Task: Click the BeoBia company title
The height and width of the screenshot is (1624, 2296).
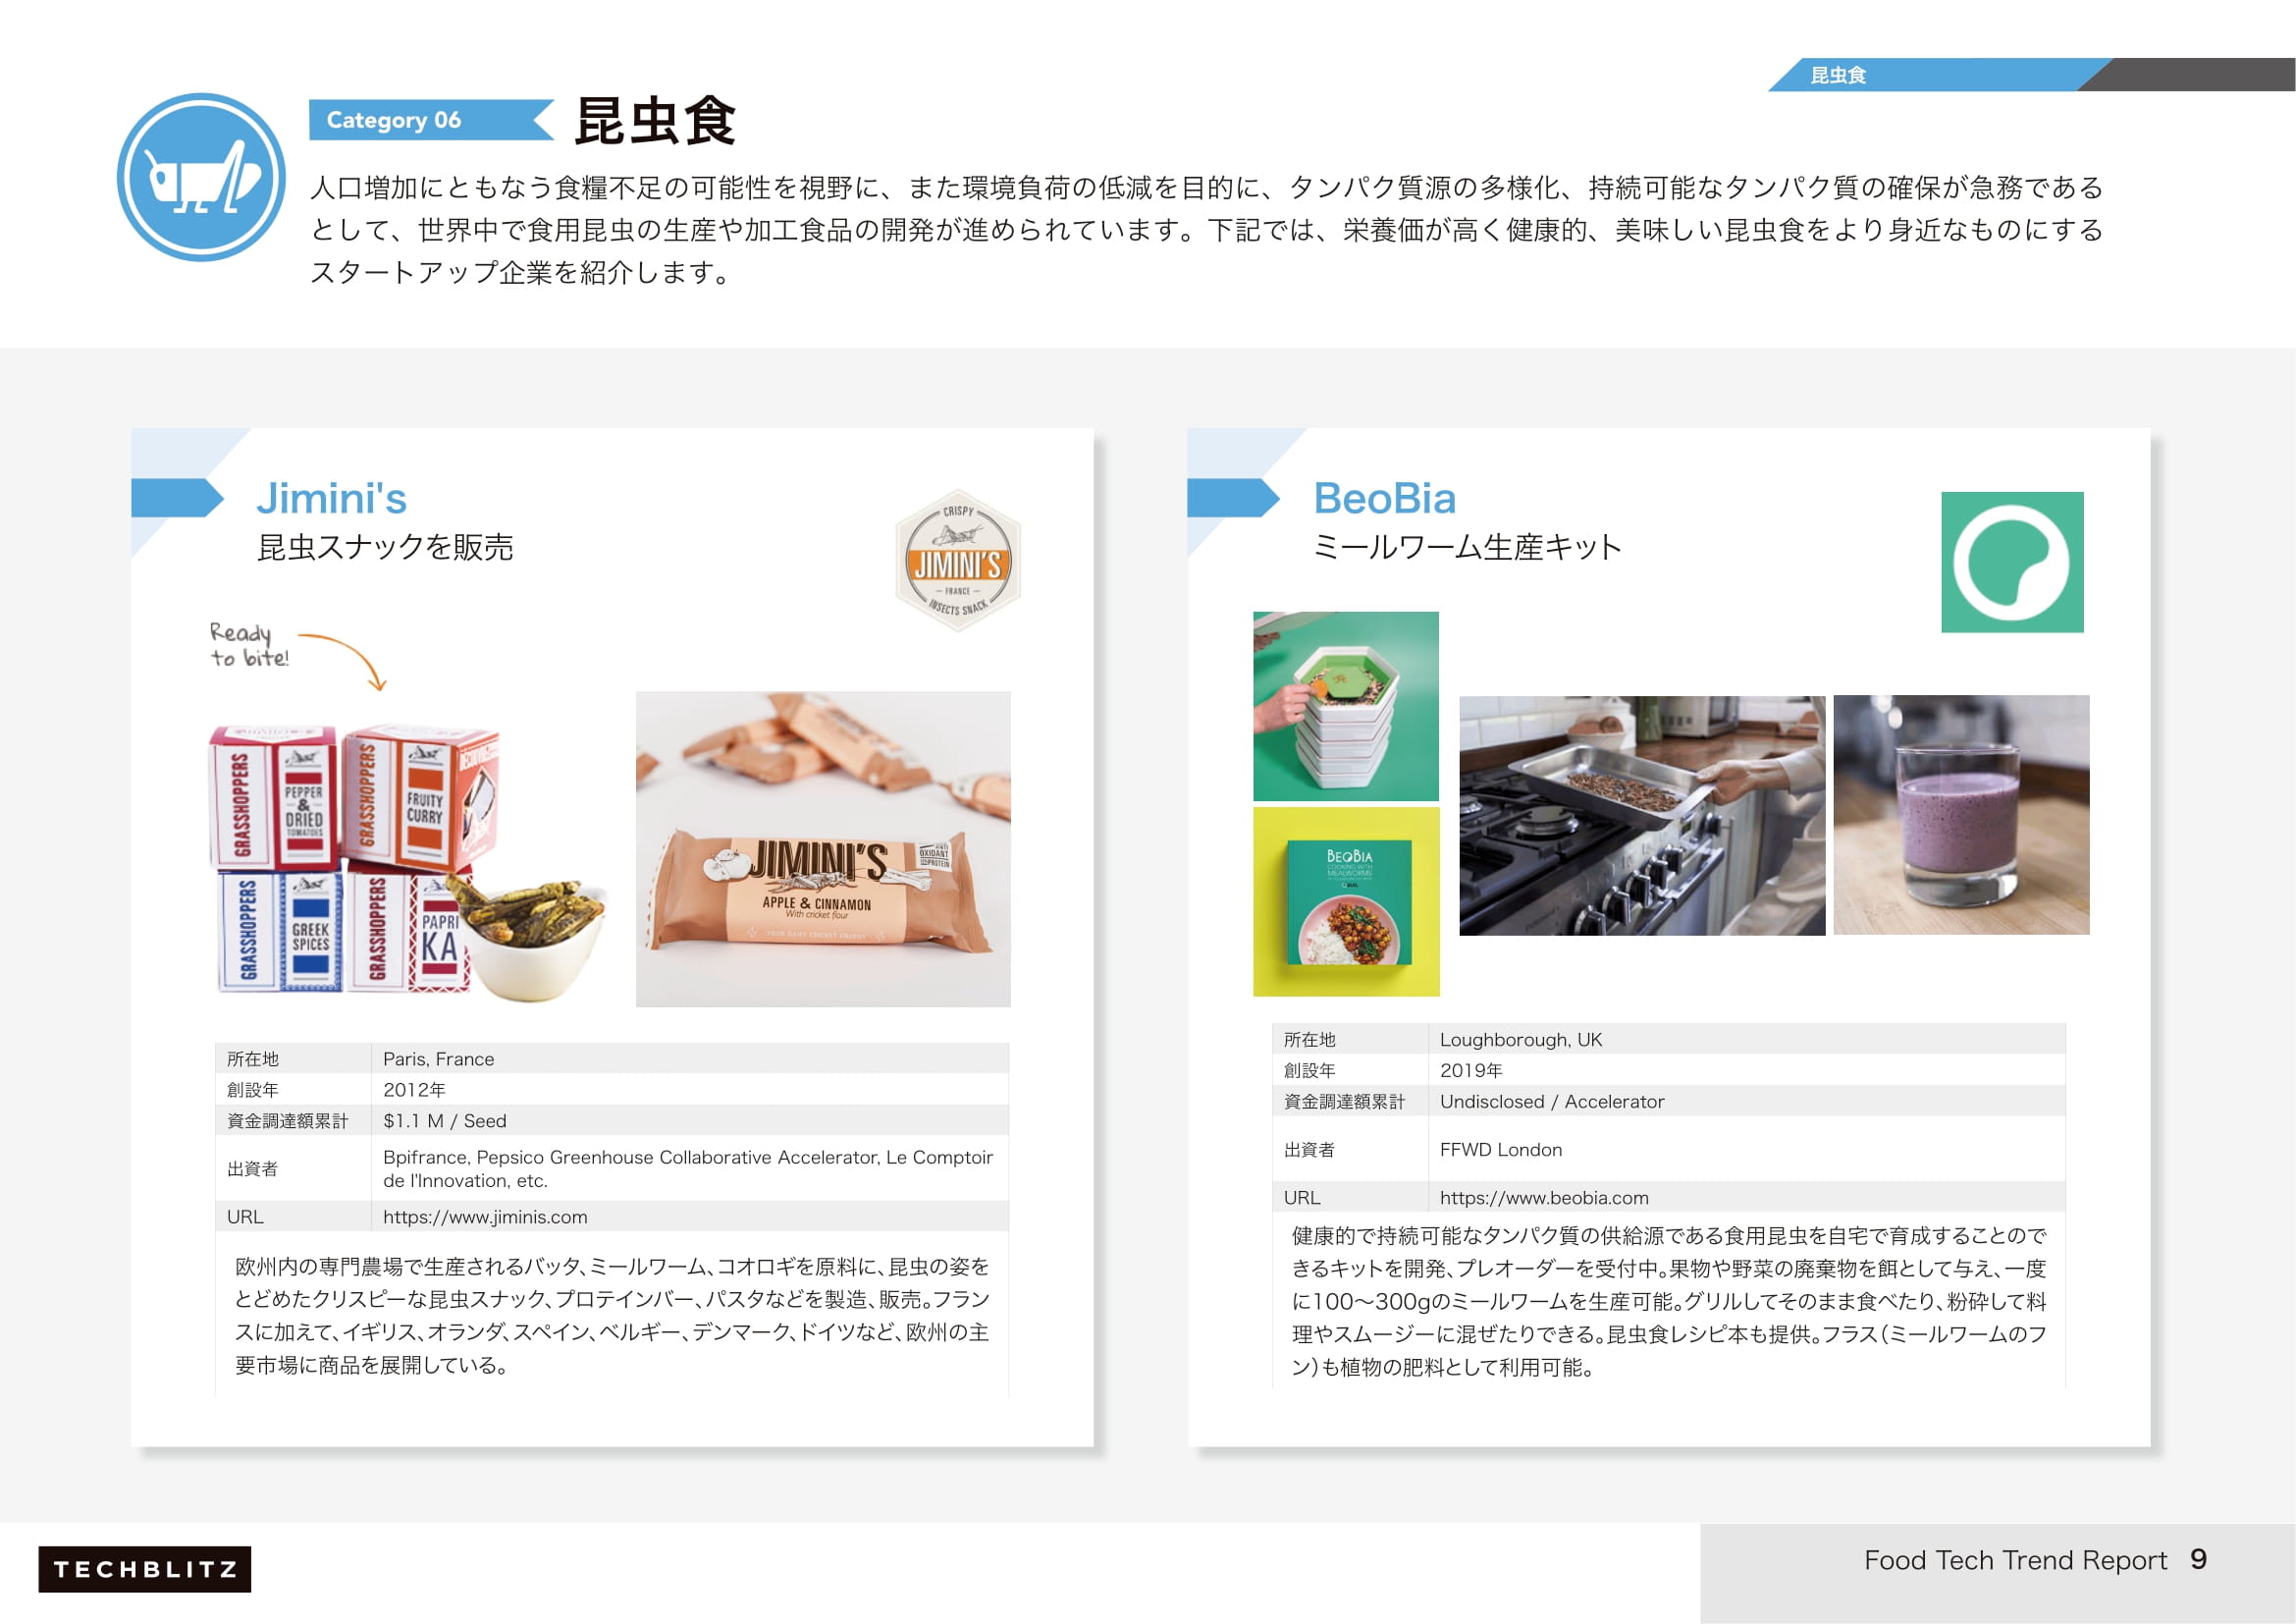Action: click(1384, 498)
